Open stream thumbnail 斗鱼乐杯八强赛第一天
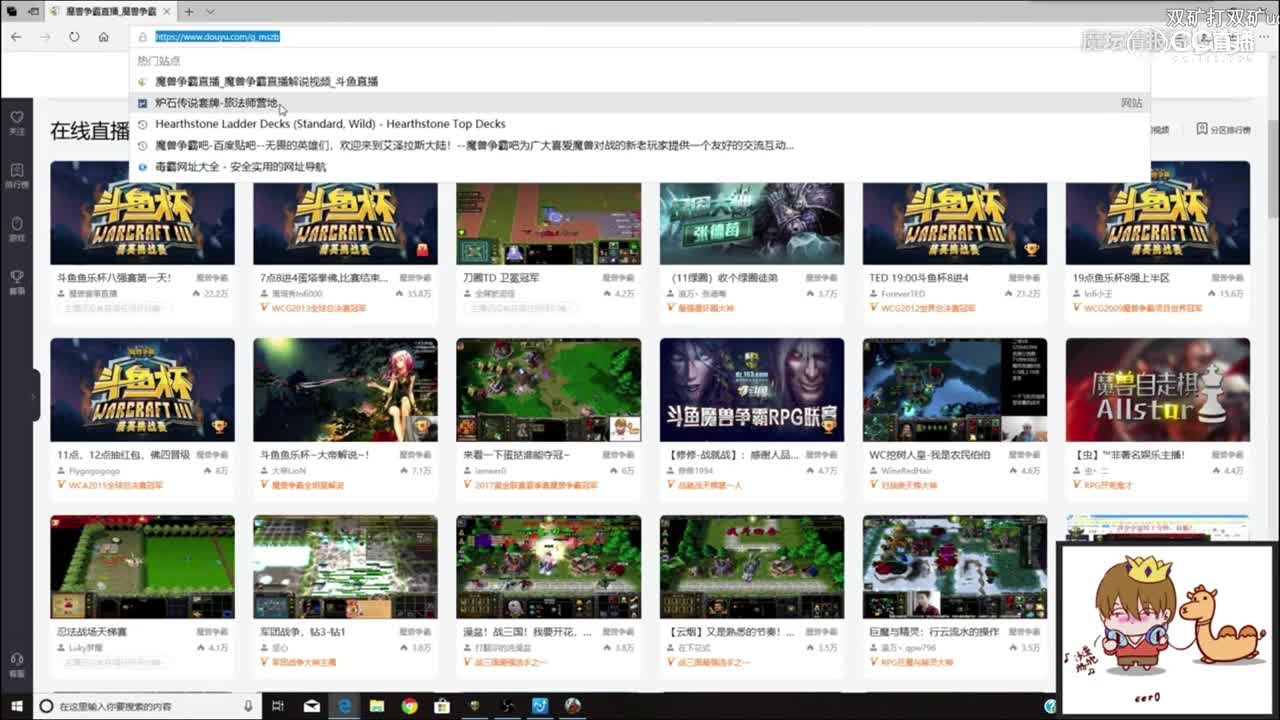Viewport: 1280px width, 720px height. [x=142, y=213]
